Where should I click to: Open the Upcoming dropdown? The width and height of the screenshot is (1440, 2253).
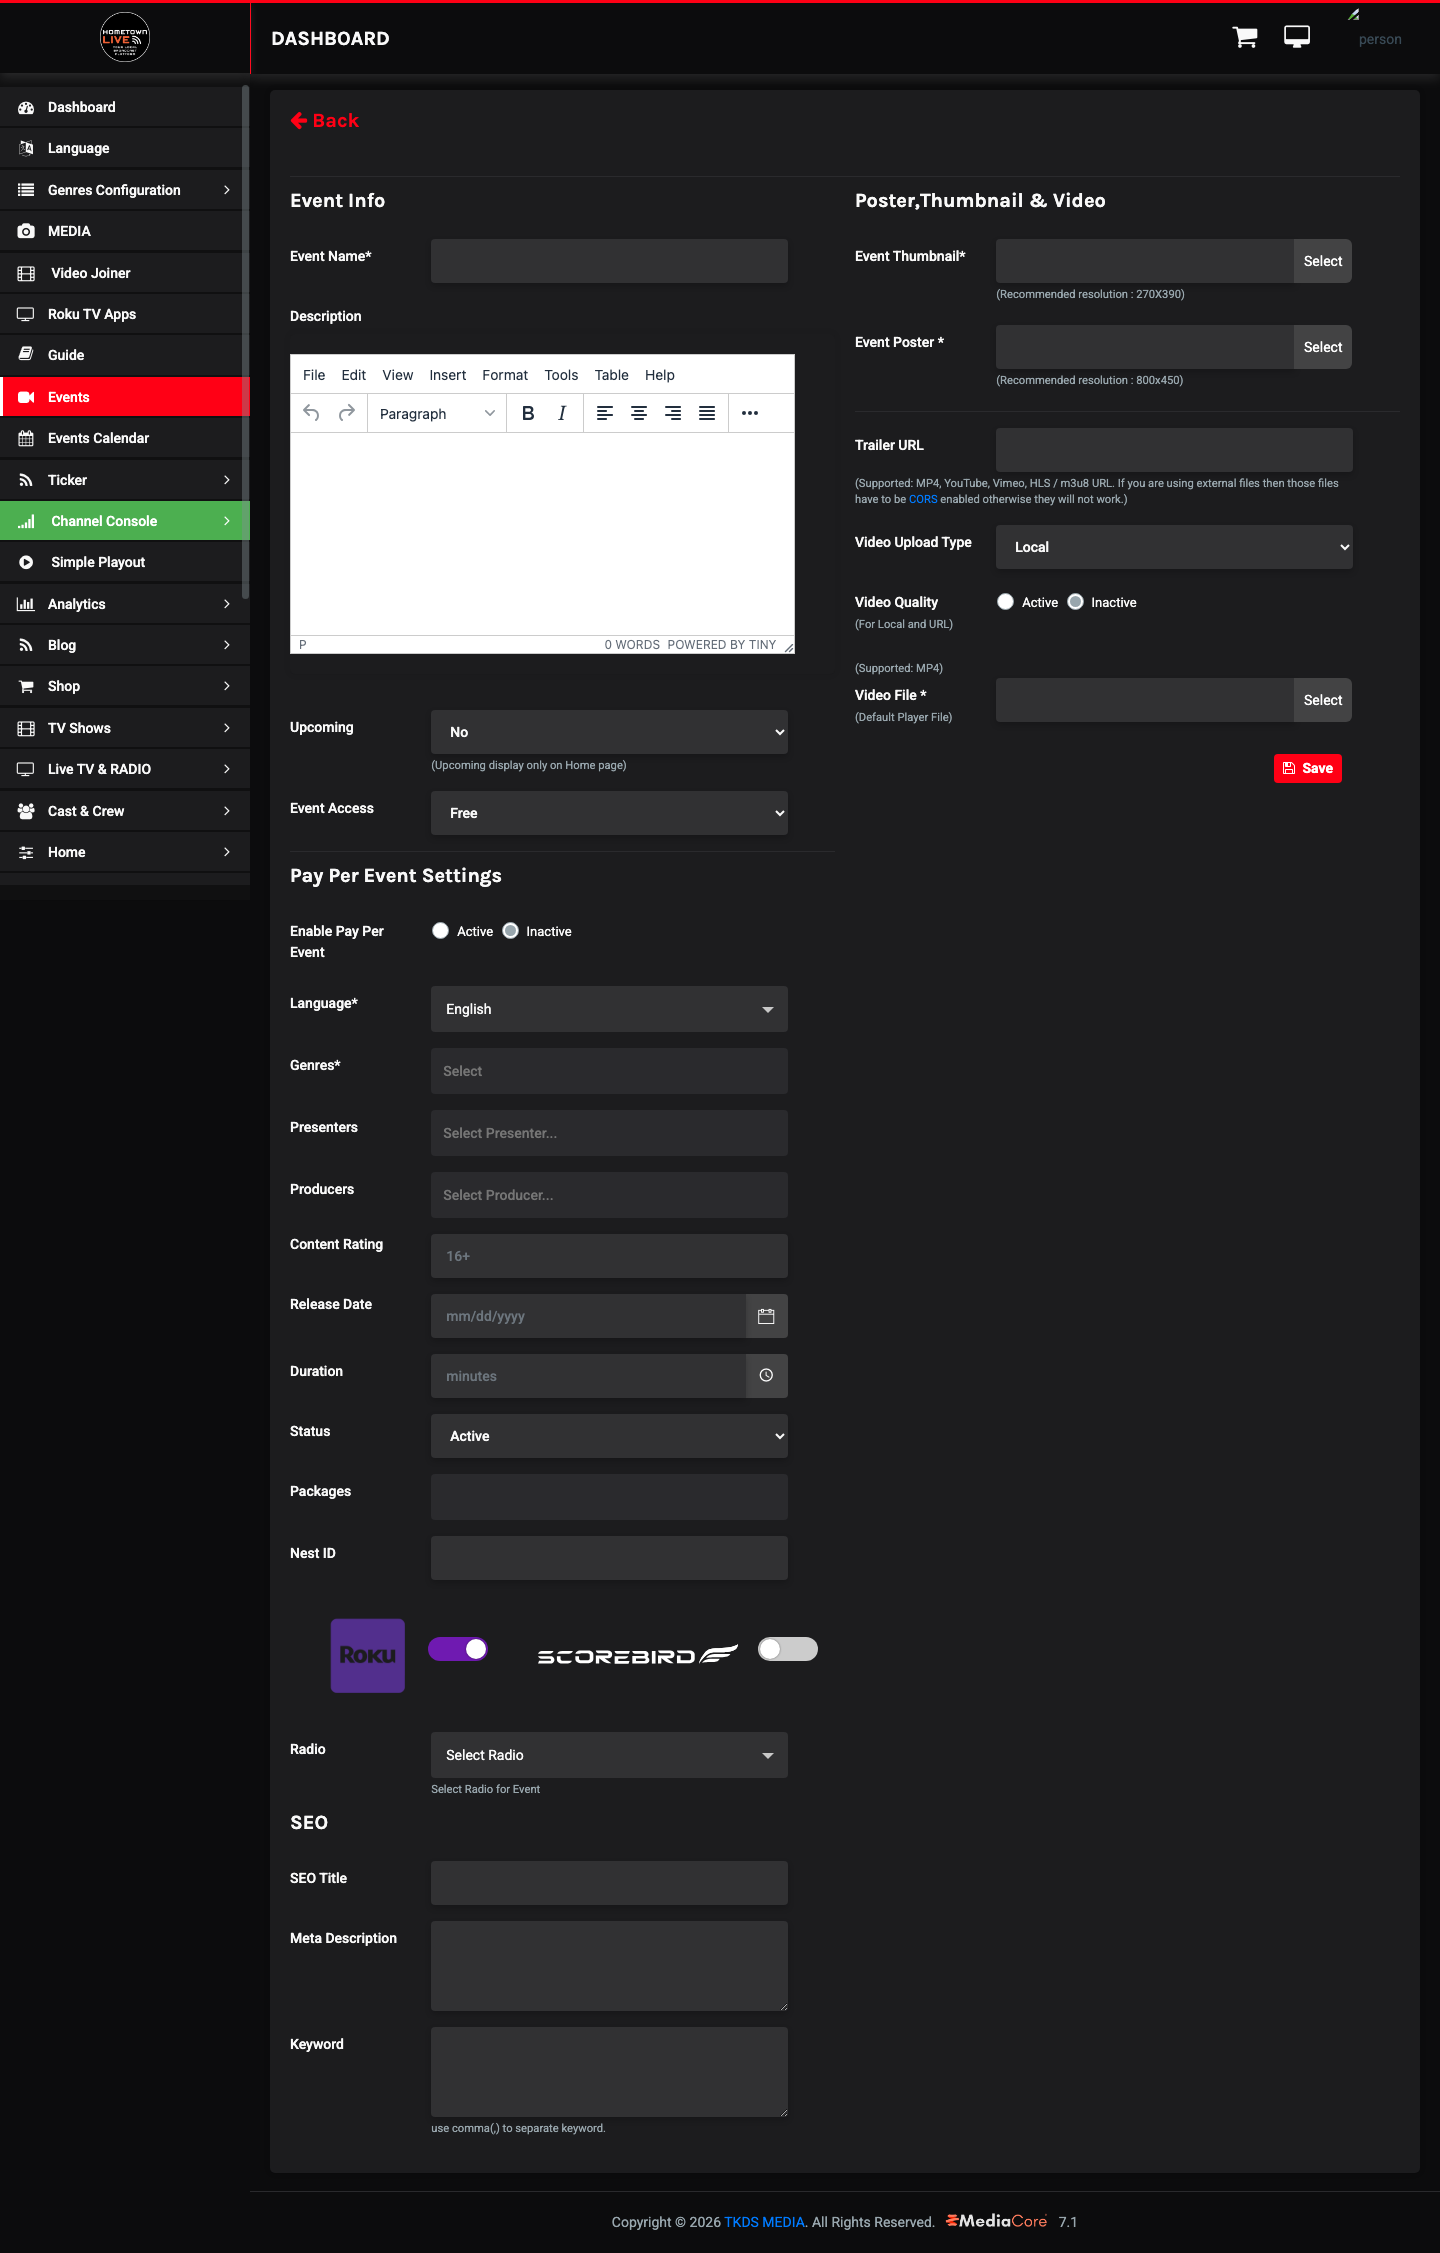point(609,732)
